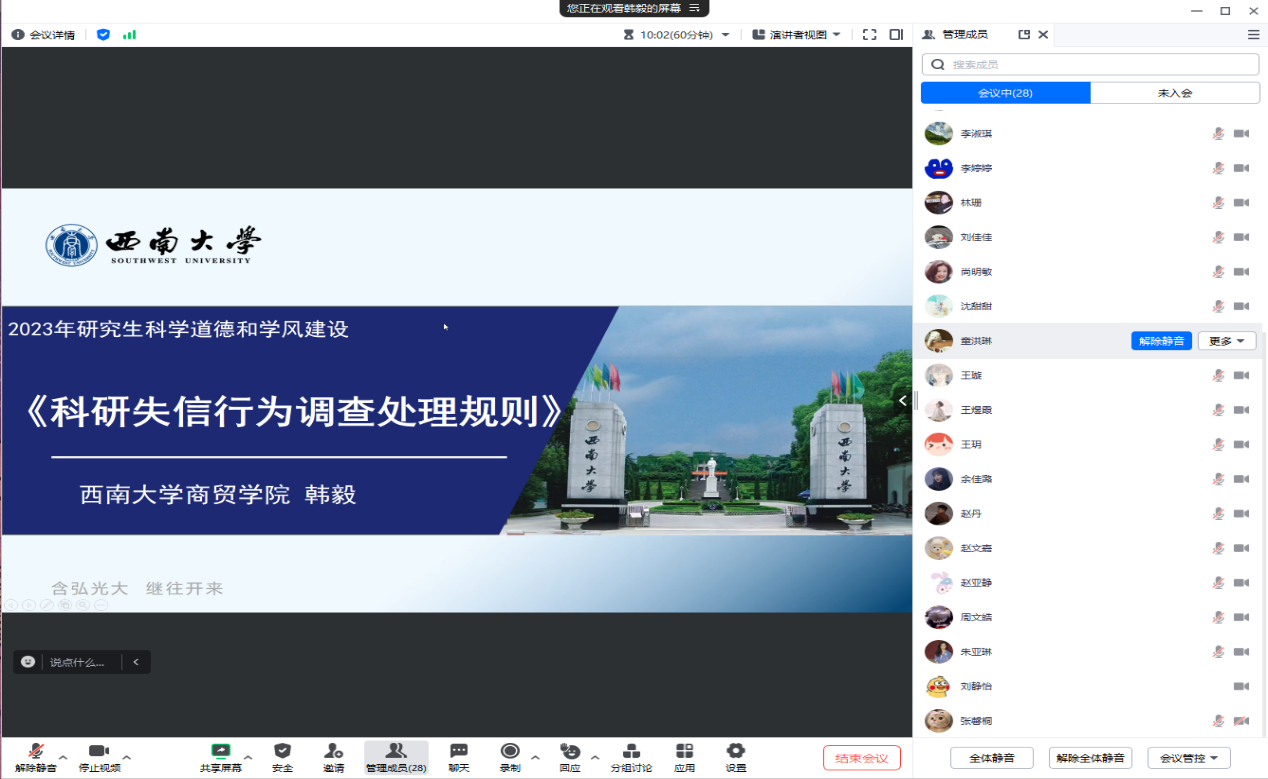
Task: Click the 搜索成员 search field
Action: click(1090, 64)
